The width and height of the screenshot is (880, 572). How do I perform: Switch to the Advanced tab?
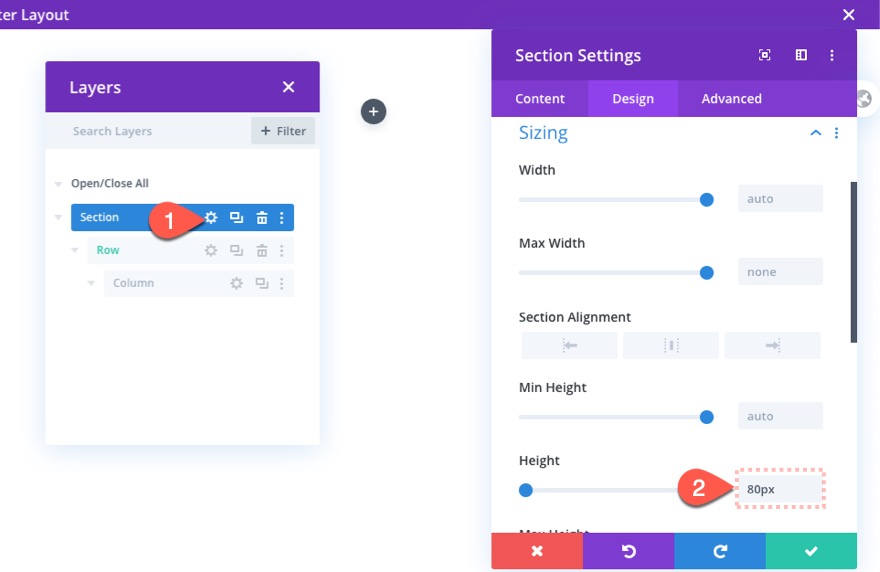coord(731,99)
